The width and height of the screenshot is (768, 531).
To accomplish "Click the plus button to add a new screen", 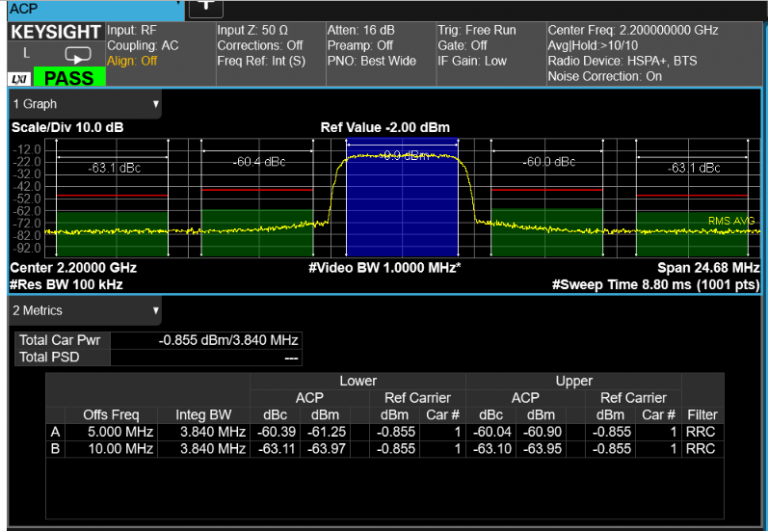I will [x=206, y=6].
